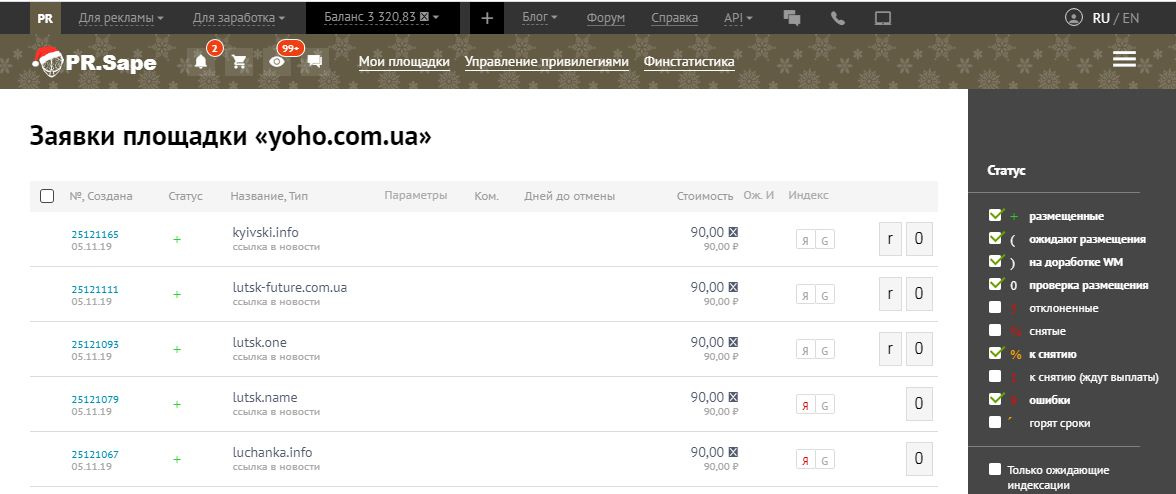
Task: Open the notifications bell icon
Action: 200,62
